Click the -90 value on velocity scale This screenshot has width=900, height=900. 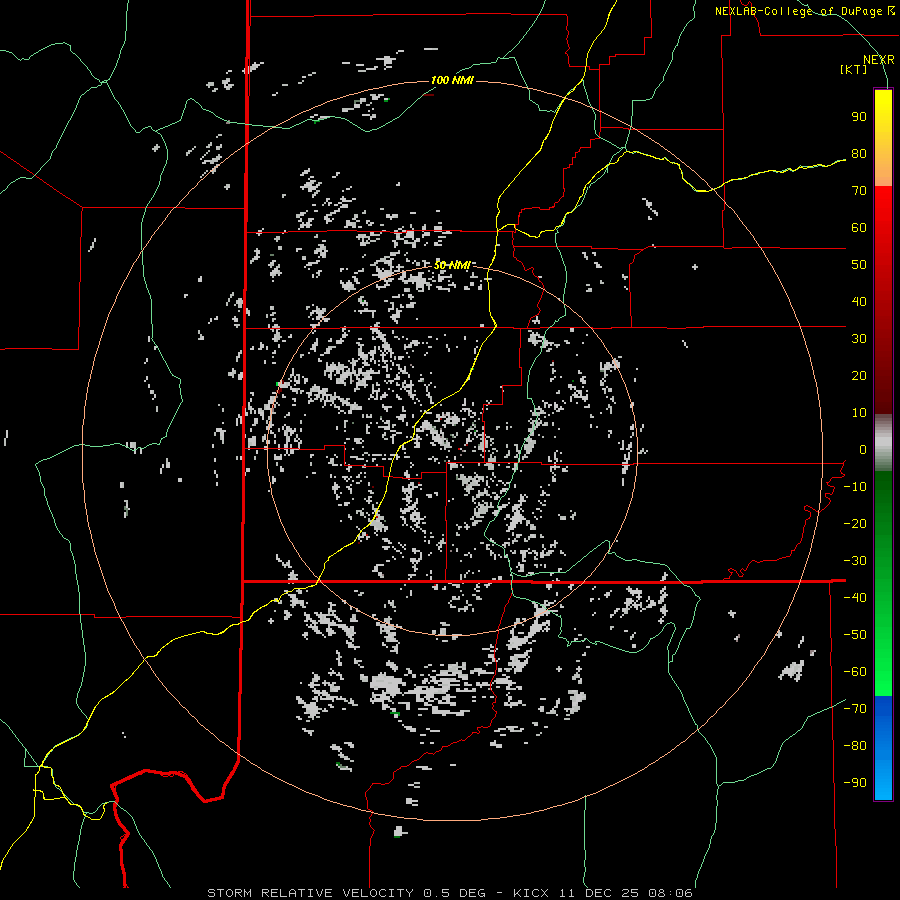(x=855, y=783)
